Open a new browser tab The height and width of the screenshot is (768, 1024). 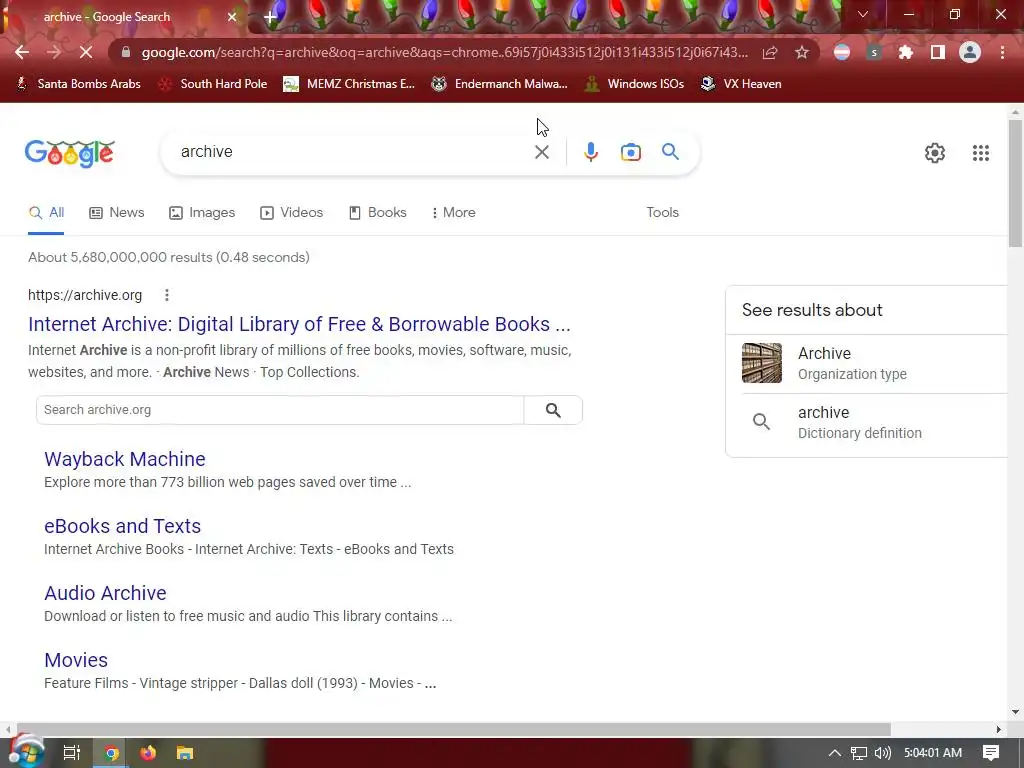(270, 17)
